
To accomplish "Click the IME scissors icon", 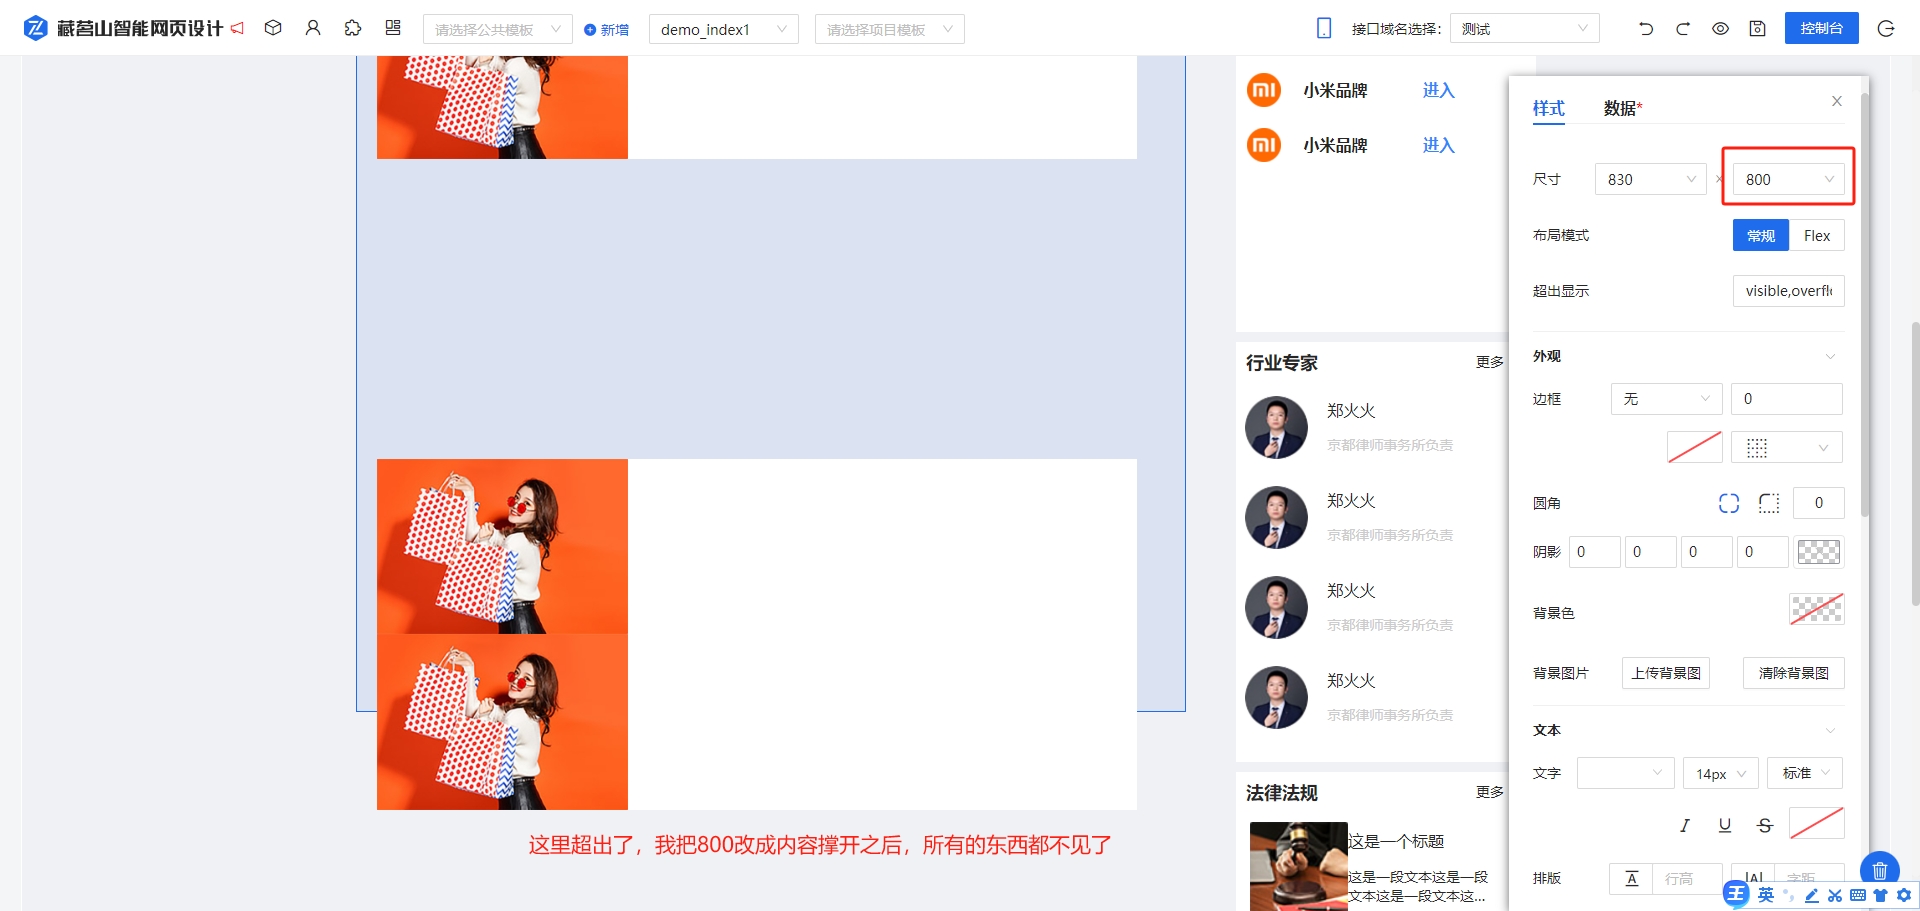I will (1835, 896).
